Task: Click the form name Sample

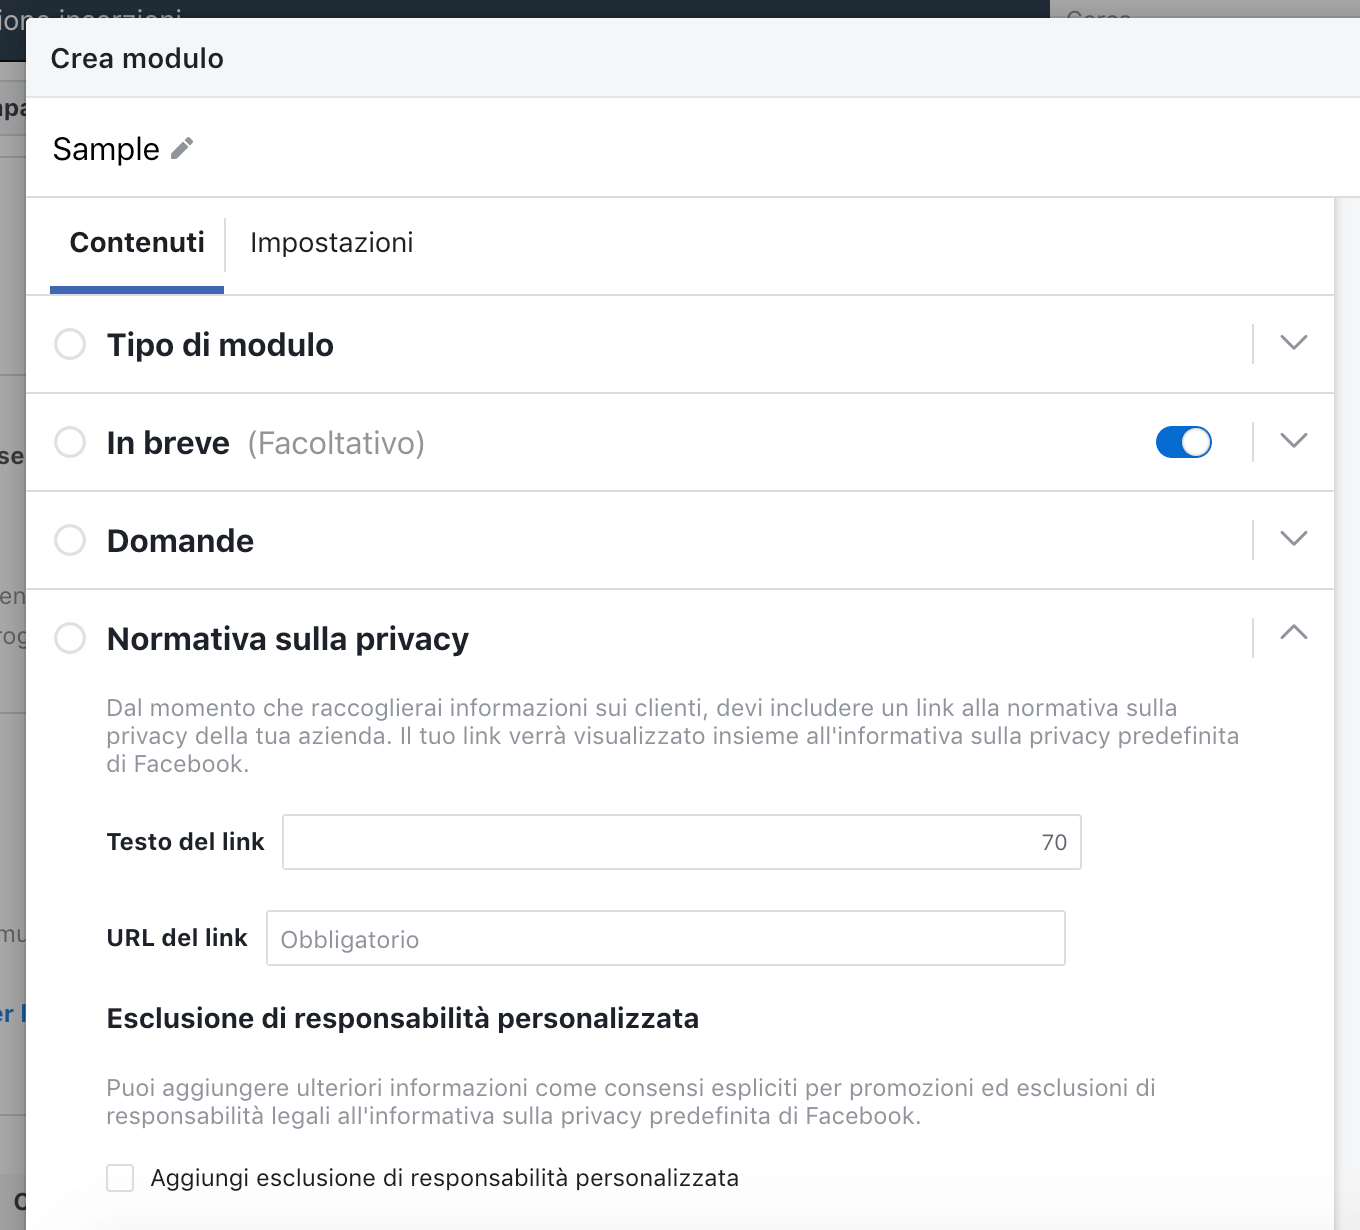Action: tap(106, 148)
